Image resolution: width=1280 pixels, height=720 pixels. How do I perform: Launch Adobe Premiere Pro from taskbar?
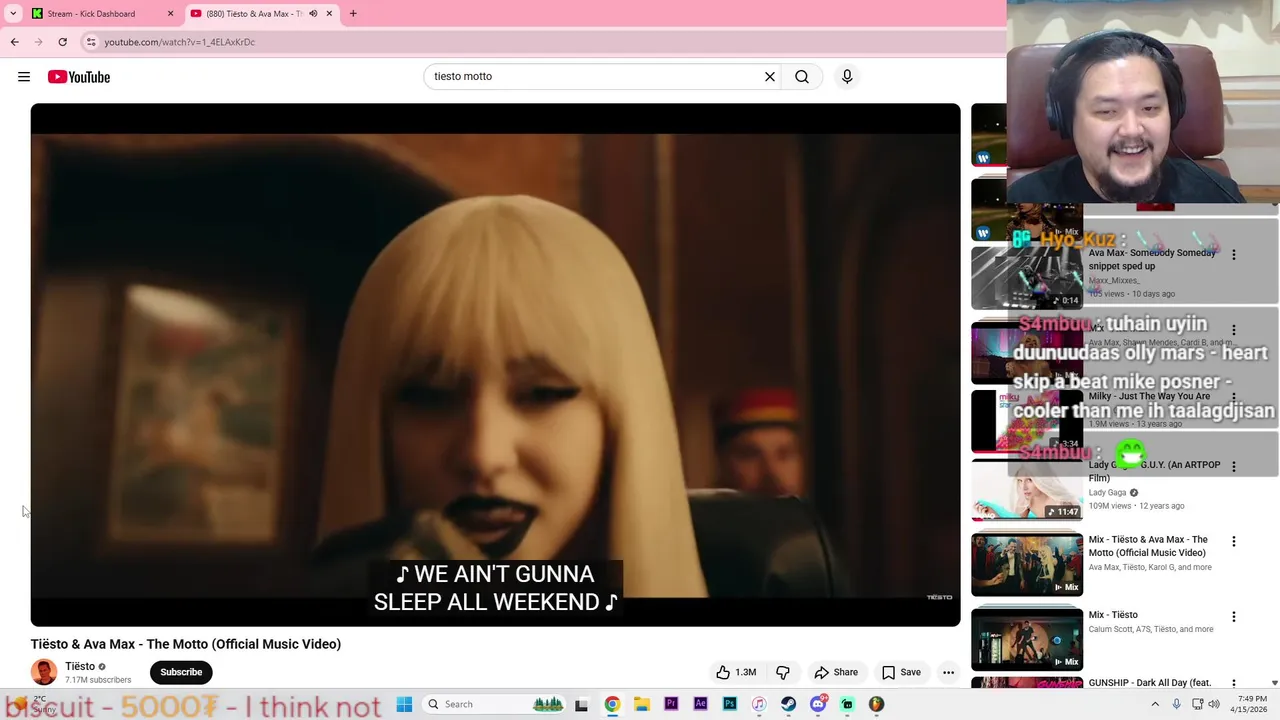tap(671, 704)
